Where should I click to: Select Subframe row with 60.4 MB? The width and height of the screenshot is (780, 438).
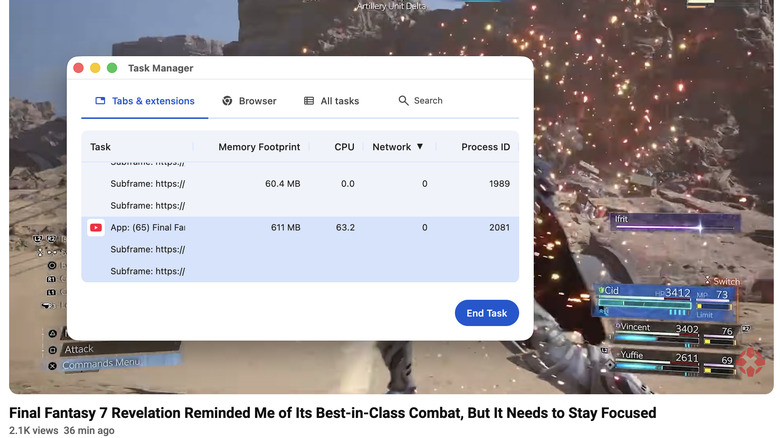coord(300,184)
